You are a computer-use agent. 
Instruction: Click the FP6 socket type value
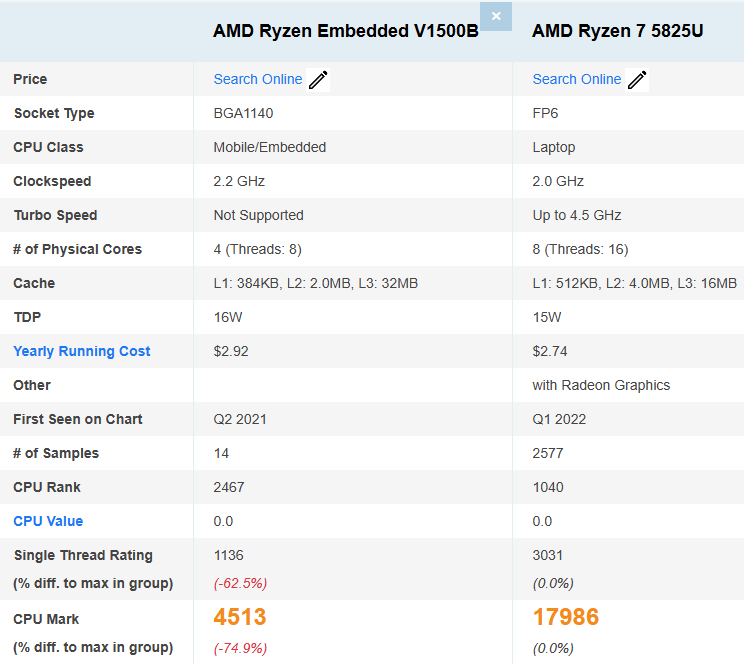(x=544, y=113)
